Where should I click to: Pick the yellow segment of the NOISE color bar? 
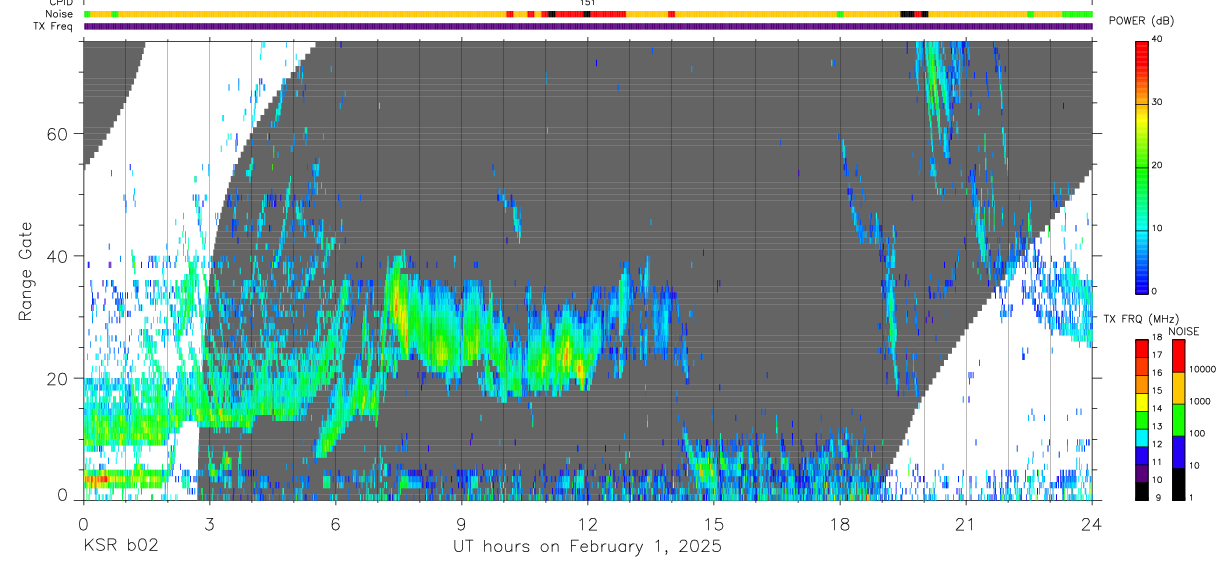click(x=1178, y=388)
